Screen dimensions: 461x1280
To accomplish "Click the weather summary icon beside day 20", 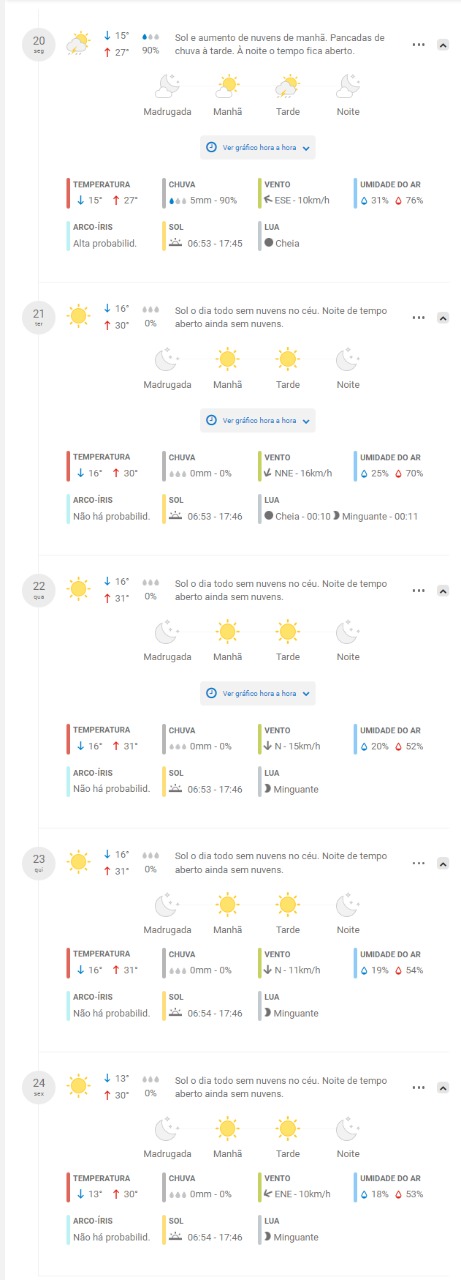I will [x=78, y=44].
